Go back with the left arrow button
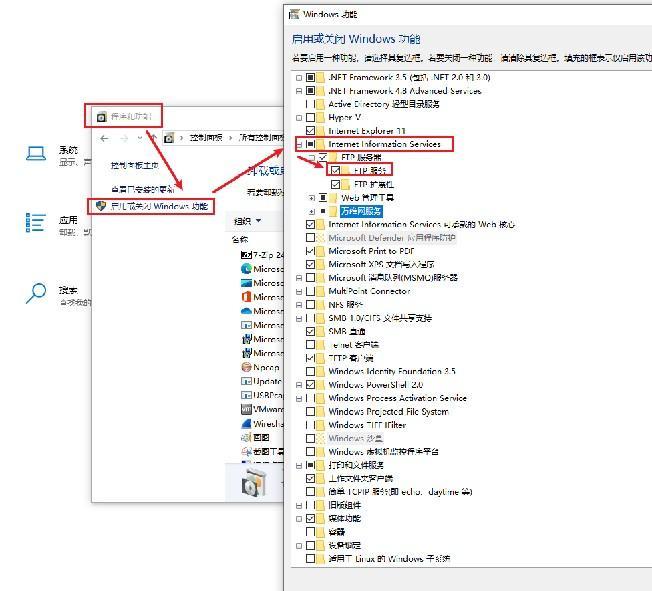 point(104,138)
